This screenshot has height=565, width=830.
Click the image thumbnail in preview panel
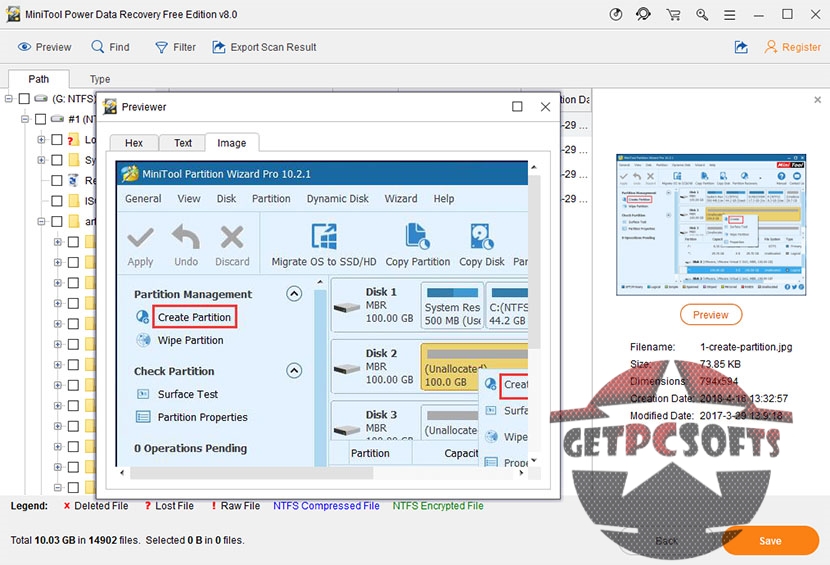(711, 225)
